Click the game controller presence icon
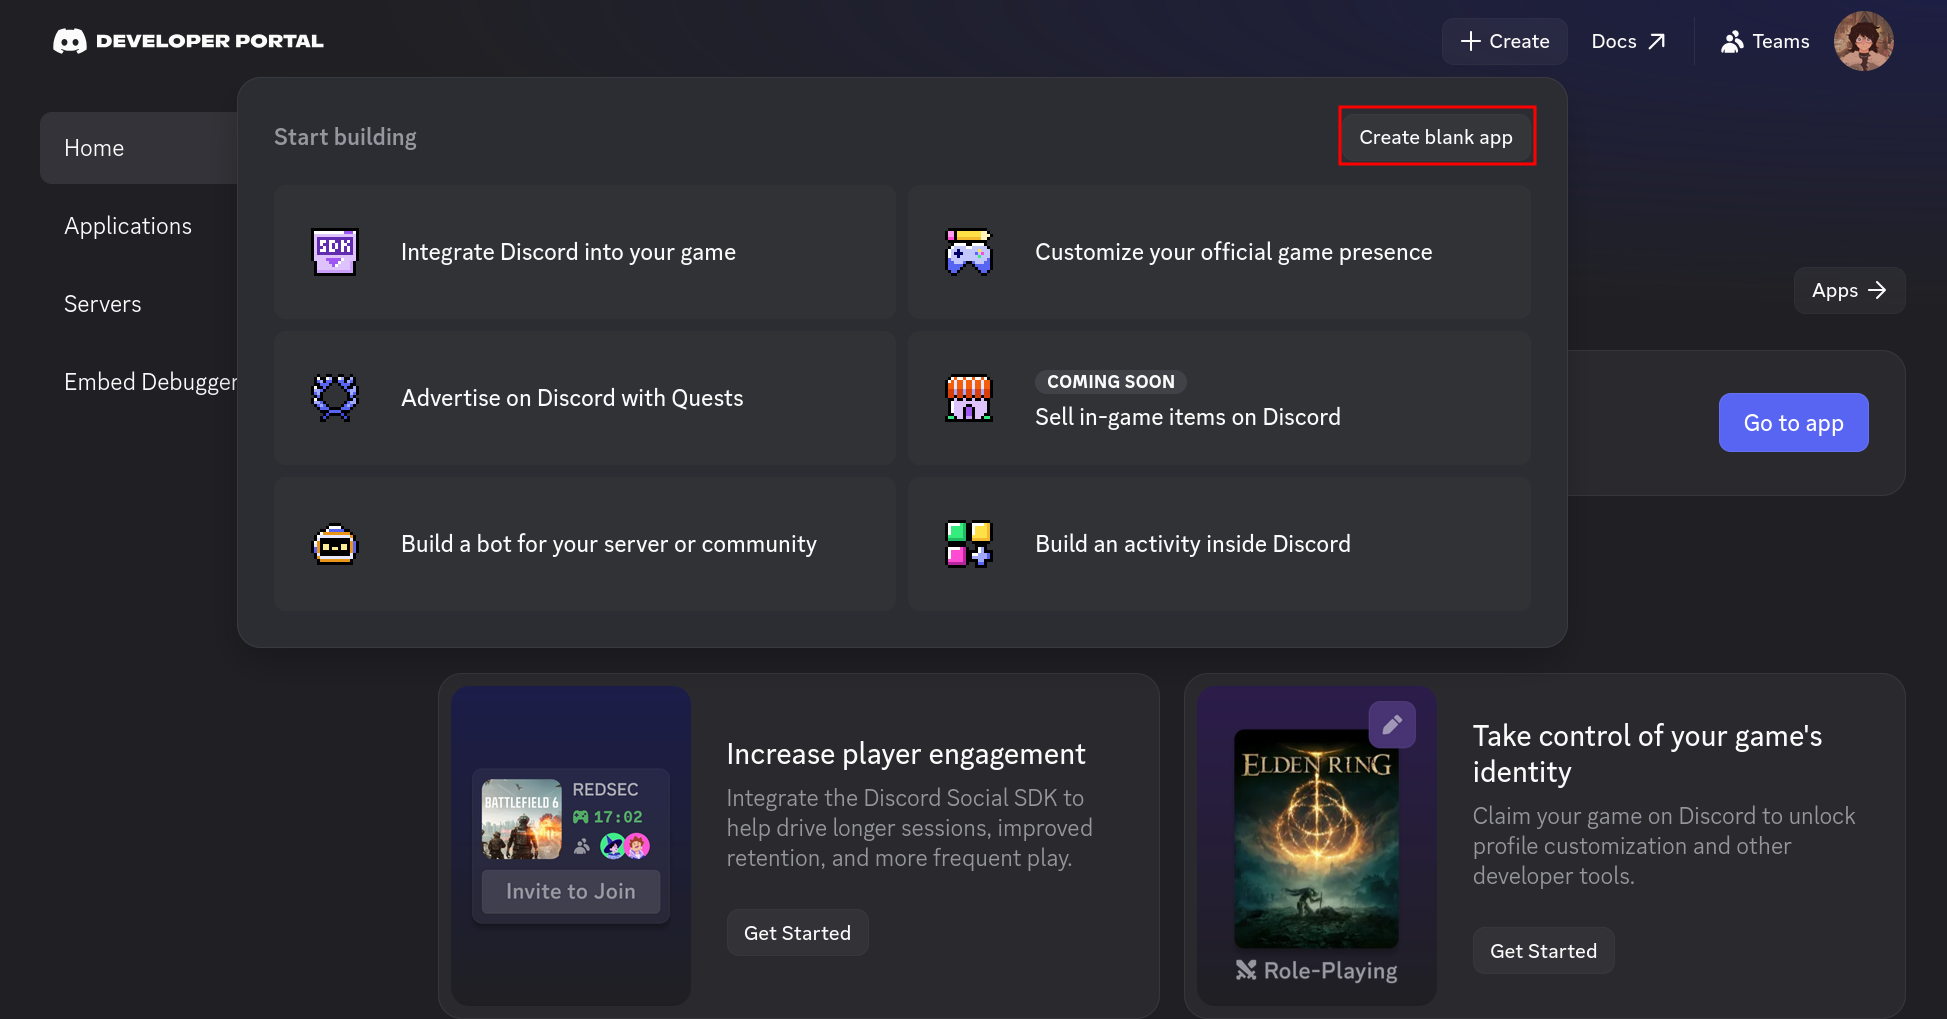This screenshot has height=1019, width=1947. click(969, 251)
